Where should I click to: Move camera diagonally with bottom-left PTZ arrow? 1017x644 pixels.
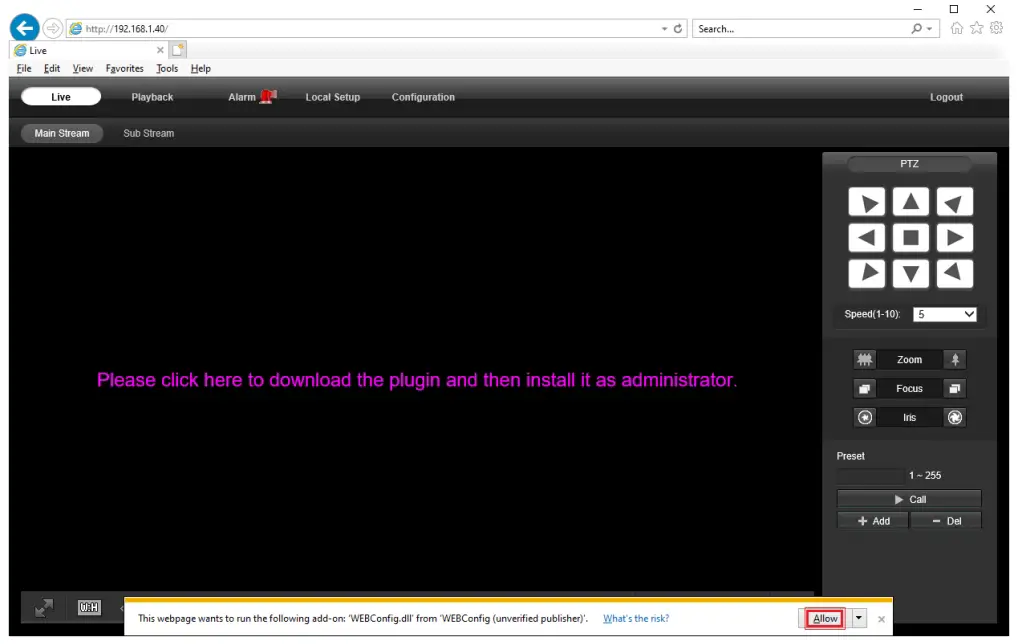coord(867,274)
